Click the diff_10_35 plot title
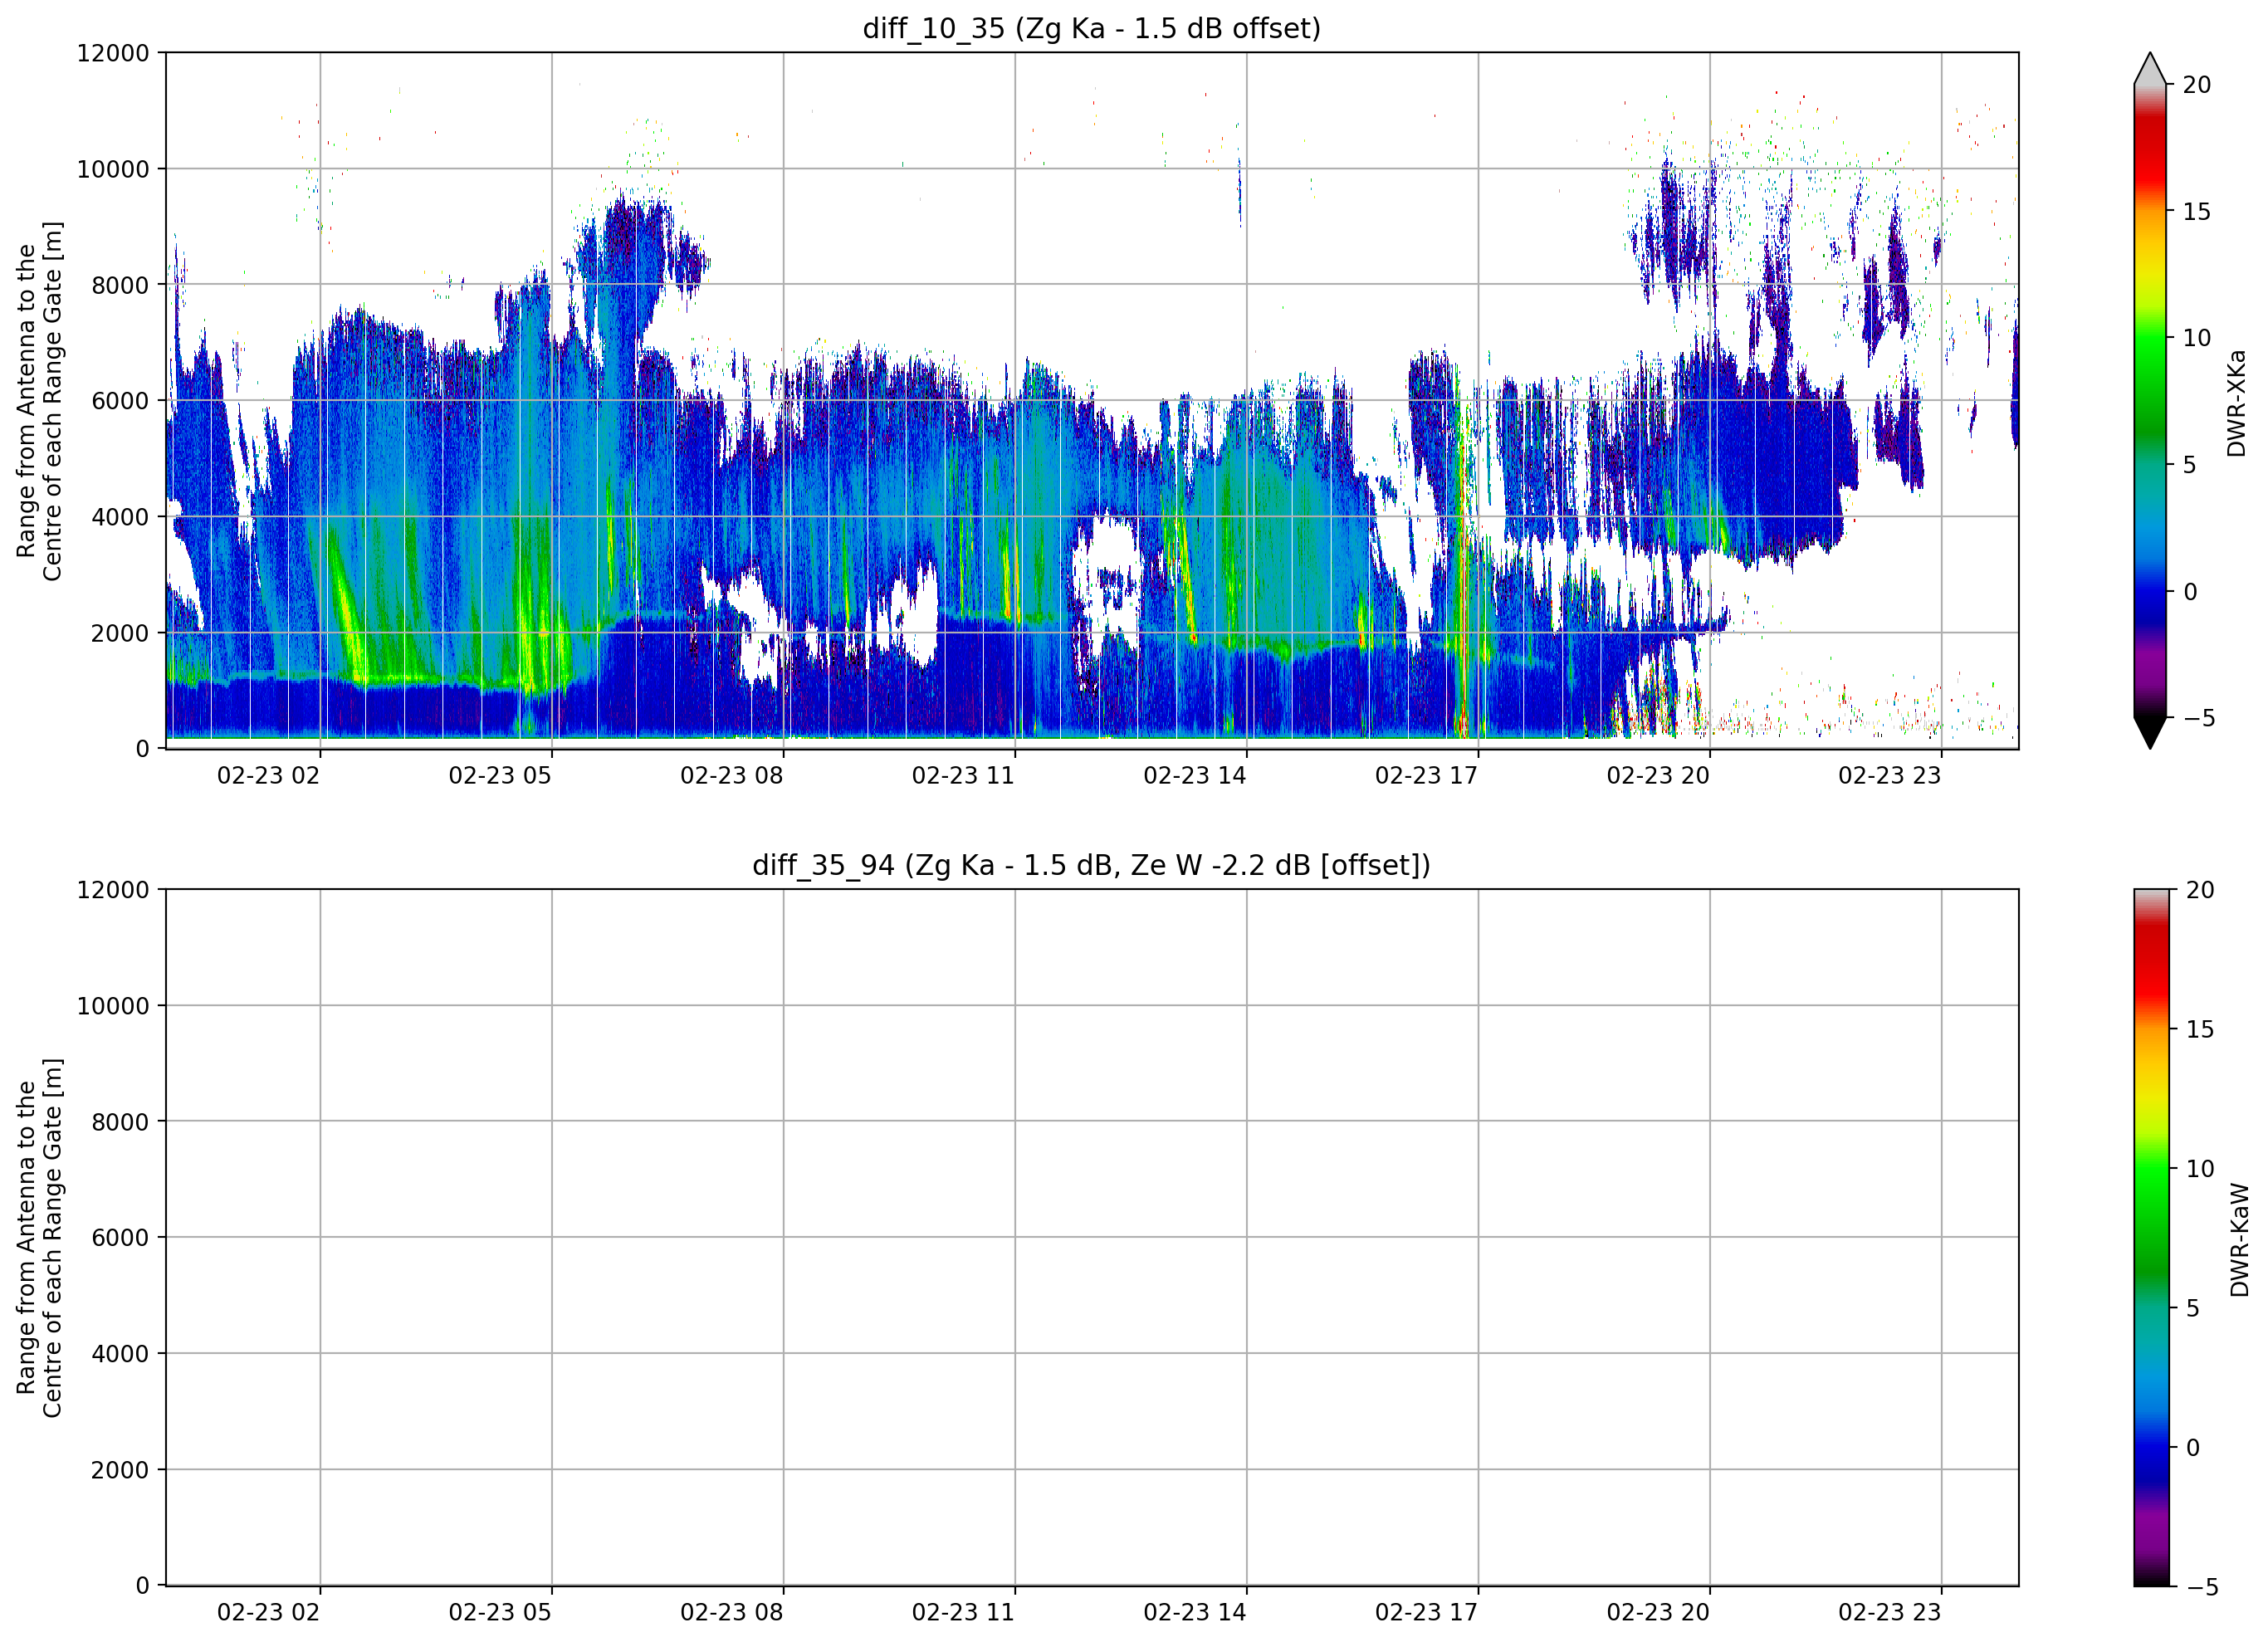 coord(1091,28)
